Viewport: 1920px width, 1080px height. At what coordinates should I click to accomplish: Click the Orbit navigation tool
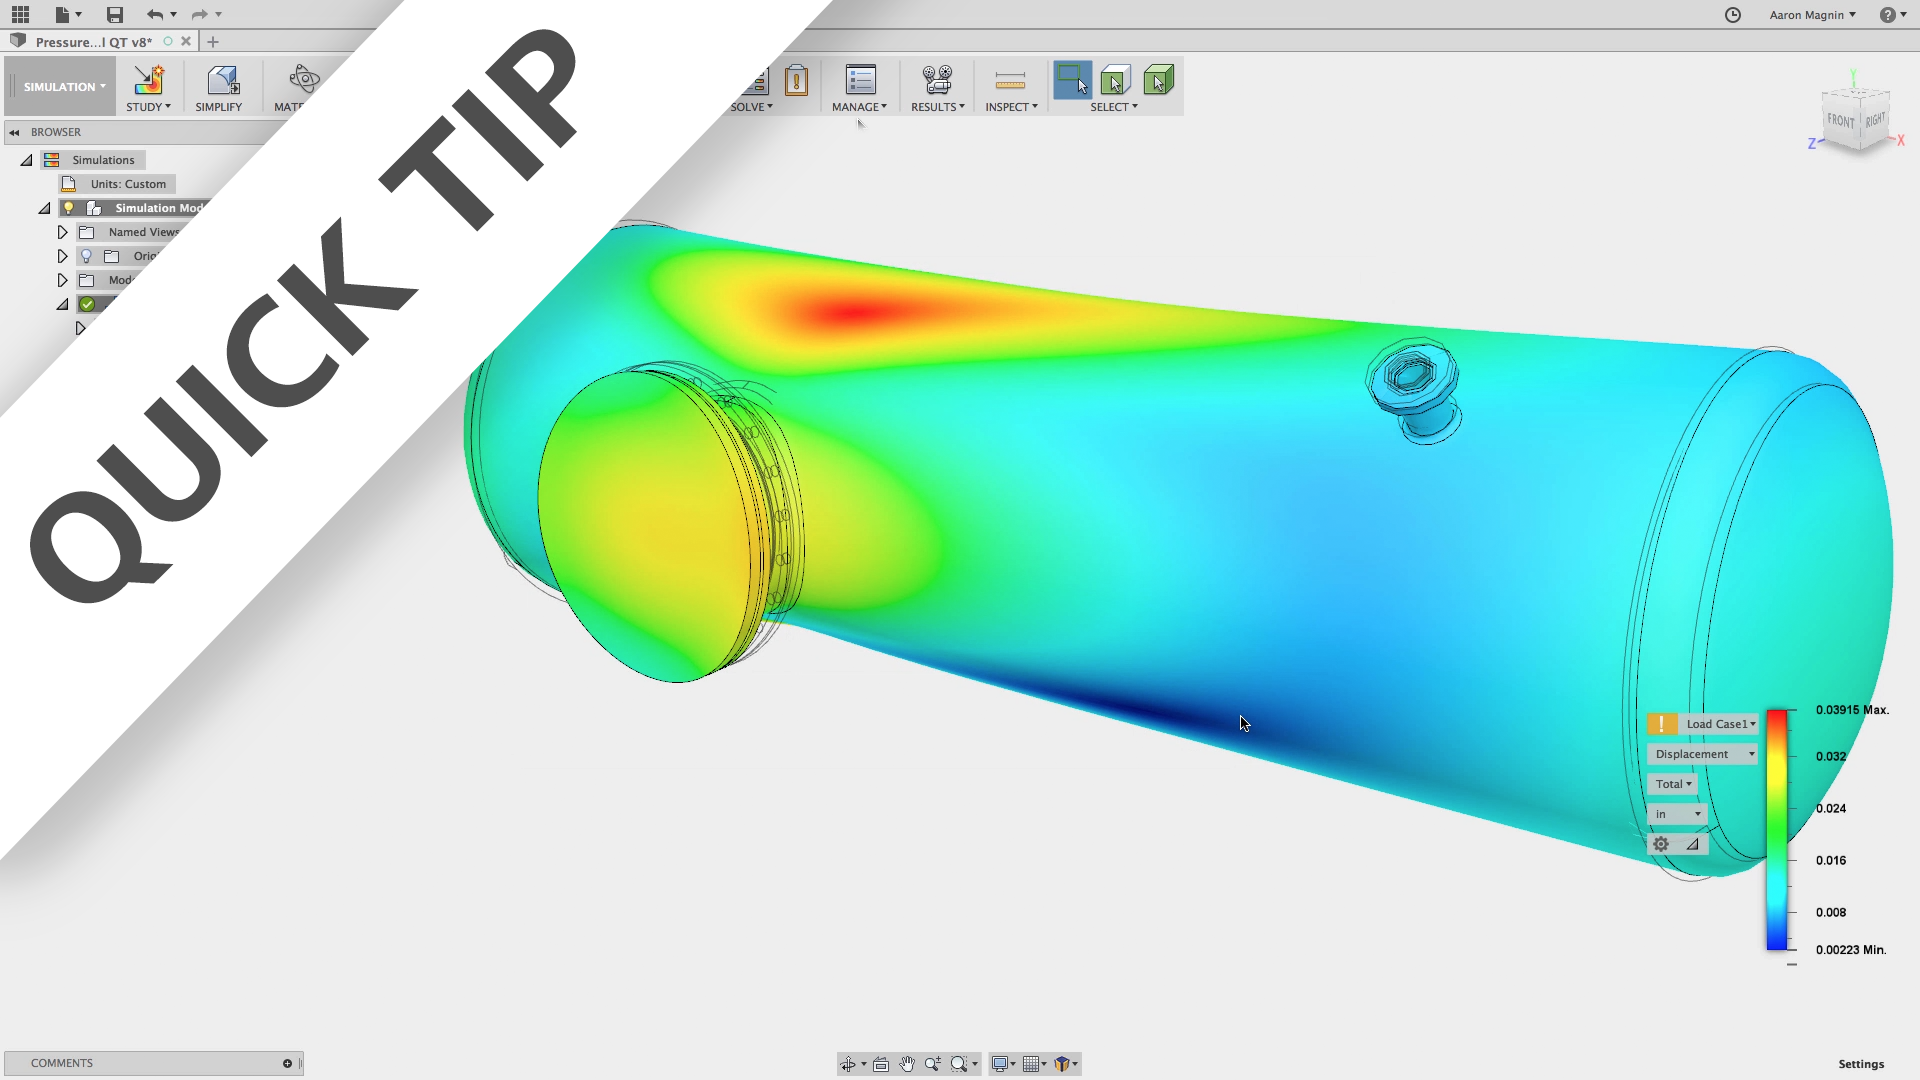848,1064
